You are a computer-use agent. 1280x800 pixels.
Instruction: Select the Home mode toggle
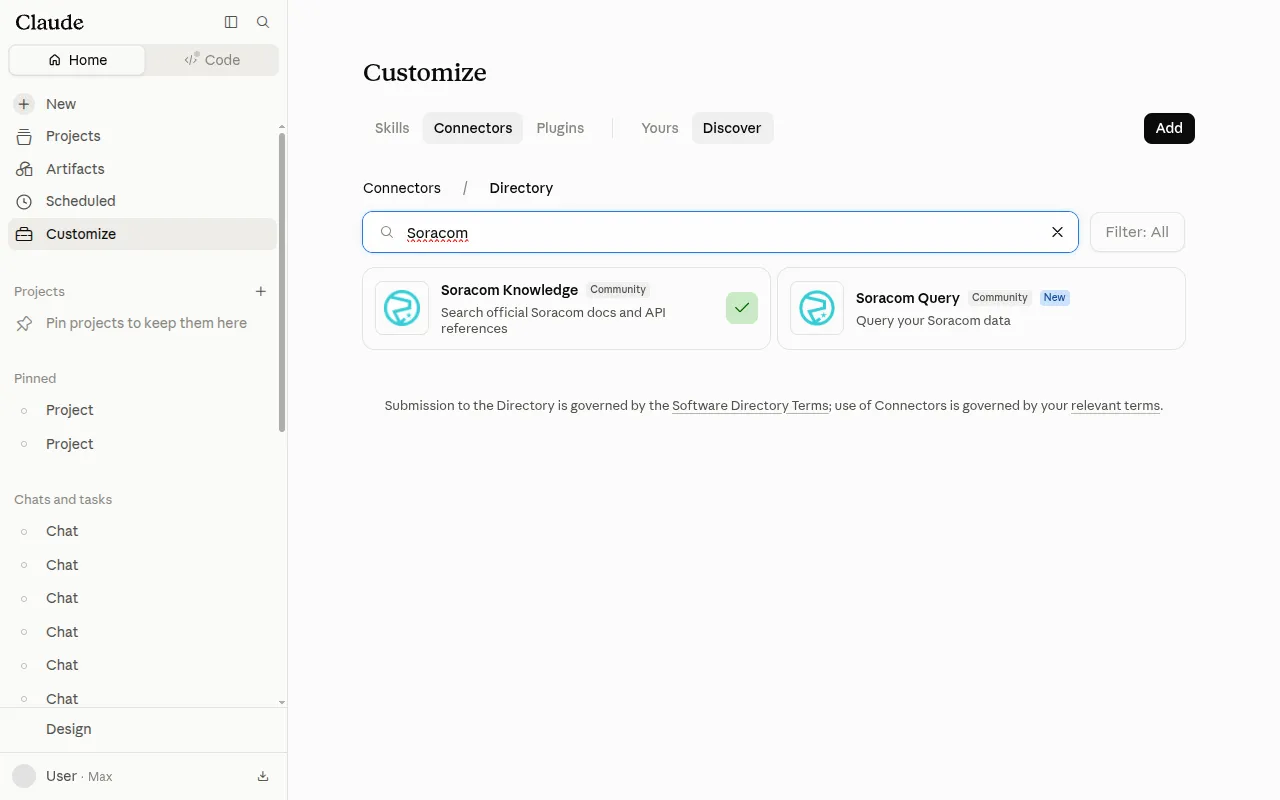[x=78, y=60]
